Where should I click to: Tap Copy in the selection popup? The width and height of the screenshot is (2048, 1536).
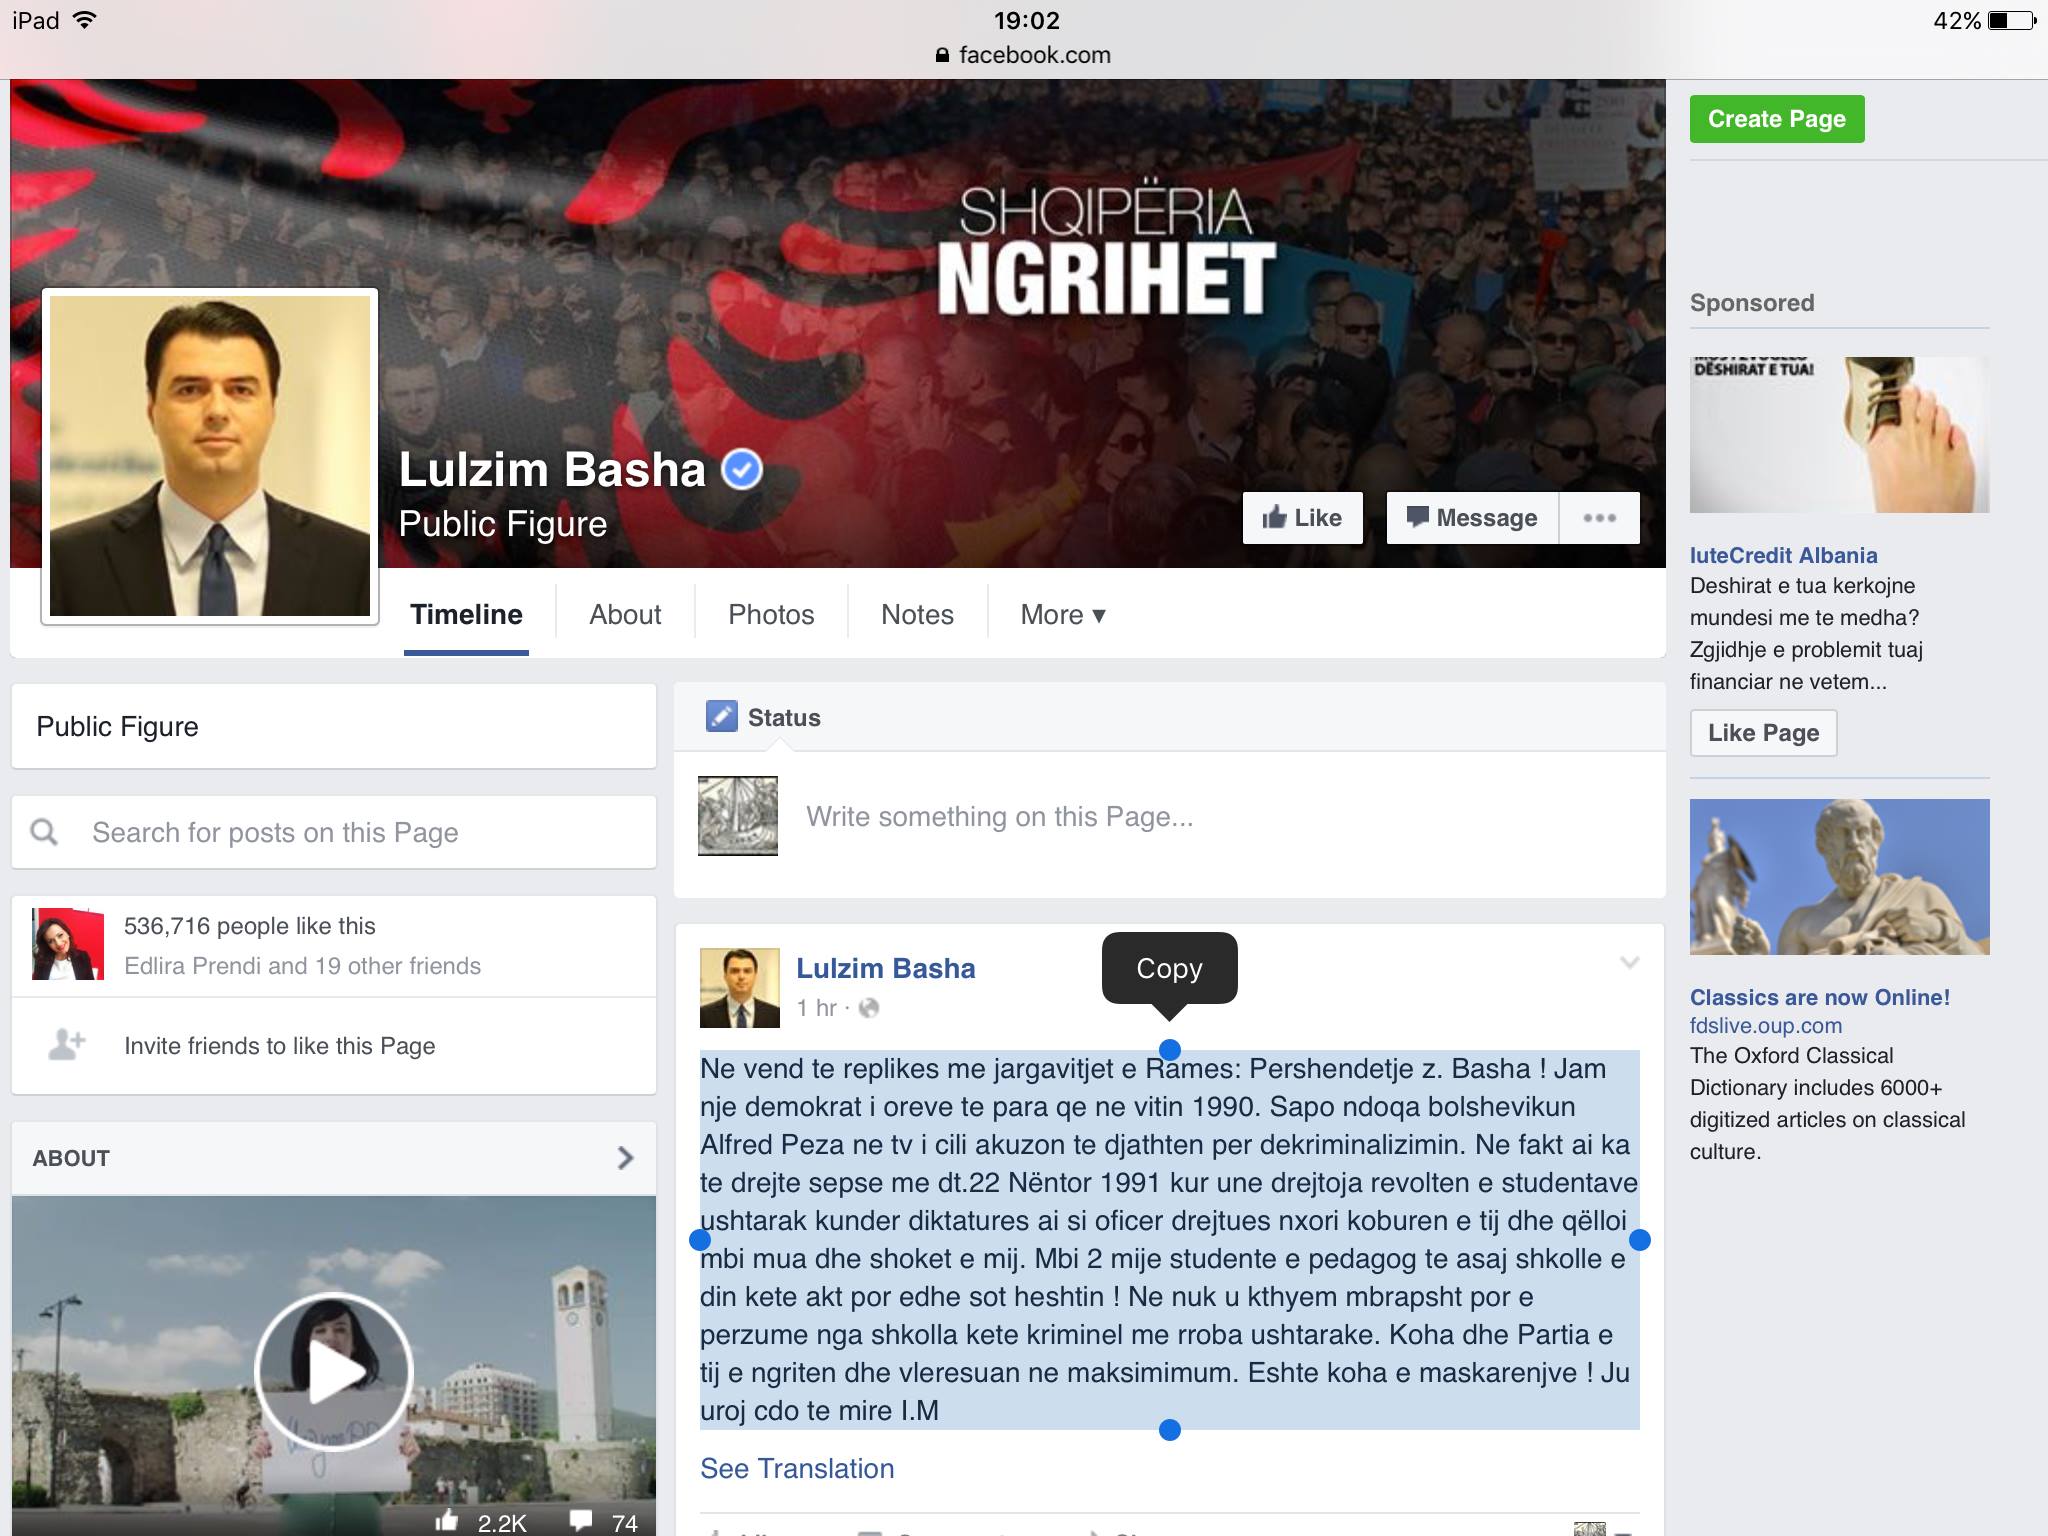1170,968
